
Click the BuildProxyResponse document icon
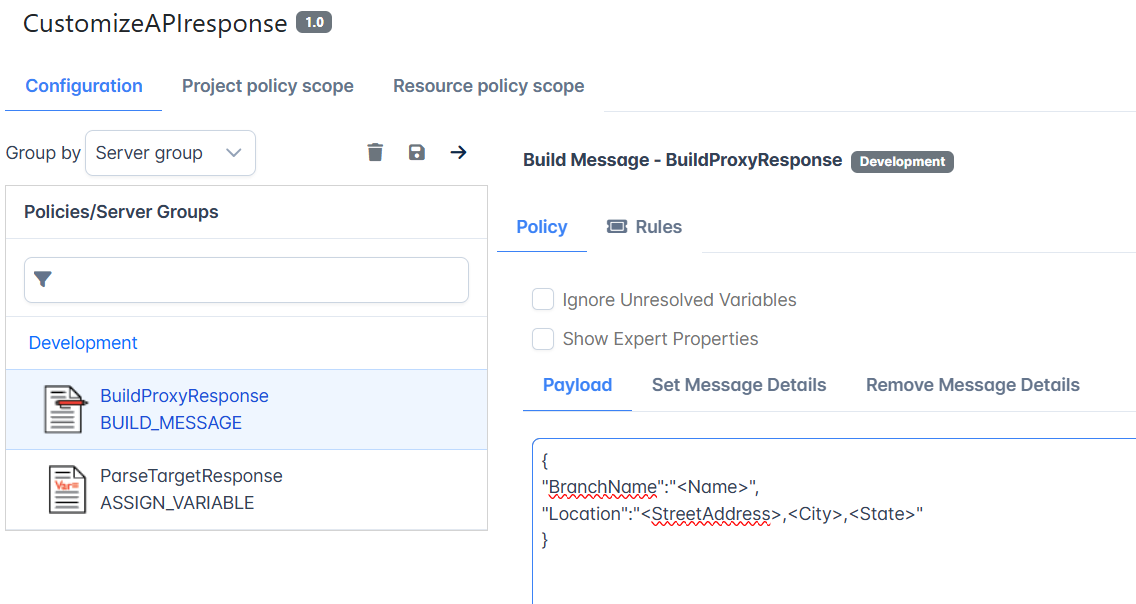(x=65, y=409)
